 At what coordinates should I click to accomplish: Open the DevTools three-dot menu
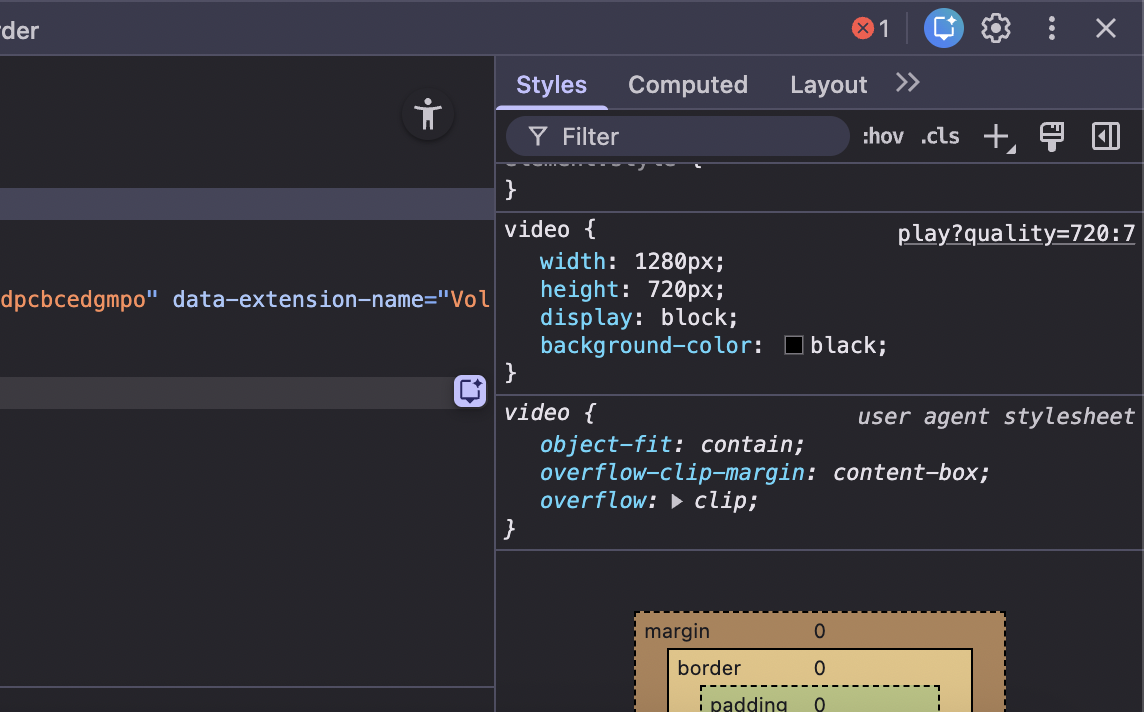click(x=1051, y=29)
